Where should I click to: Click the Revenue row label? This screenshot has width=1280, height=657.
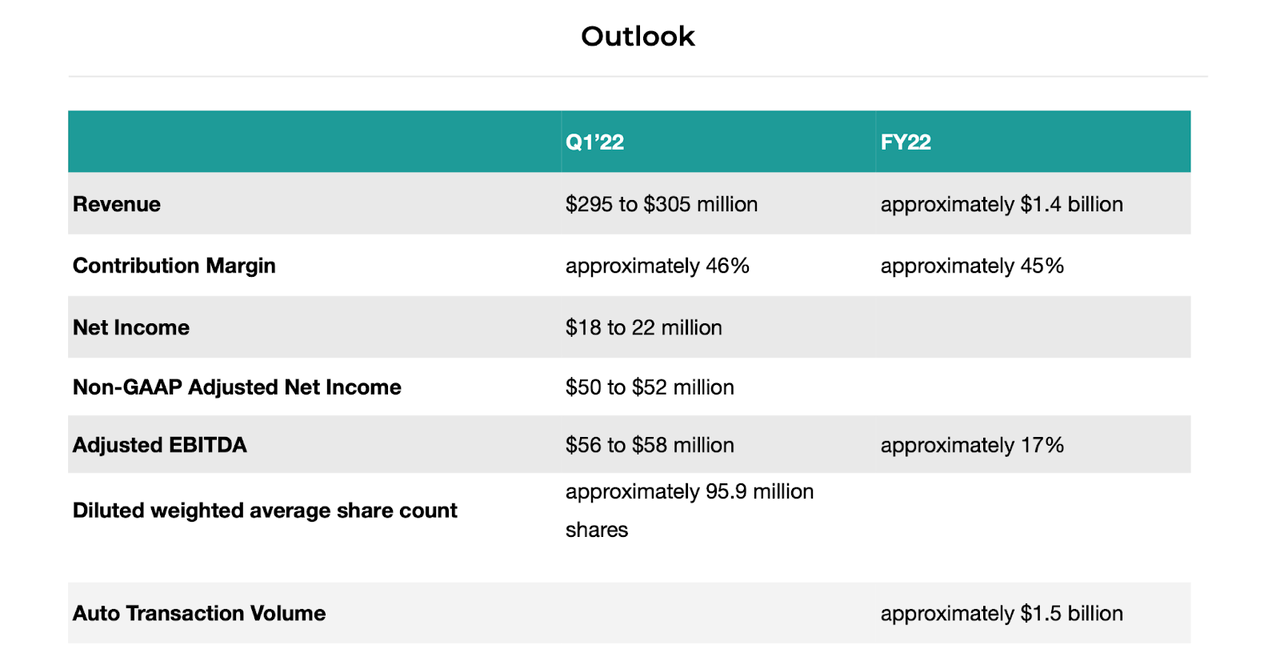(117, 204)
